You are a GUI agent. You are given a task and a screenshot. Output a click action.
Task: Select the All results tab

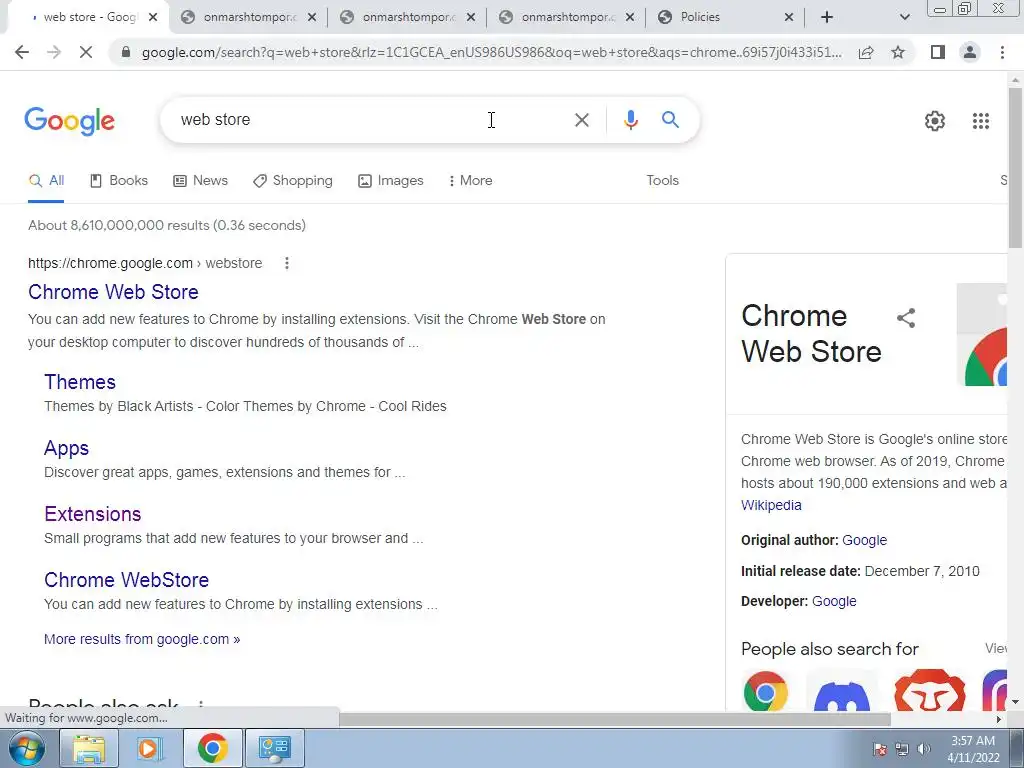click(46, 181)
